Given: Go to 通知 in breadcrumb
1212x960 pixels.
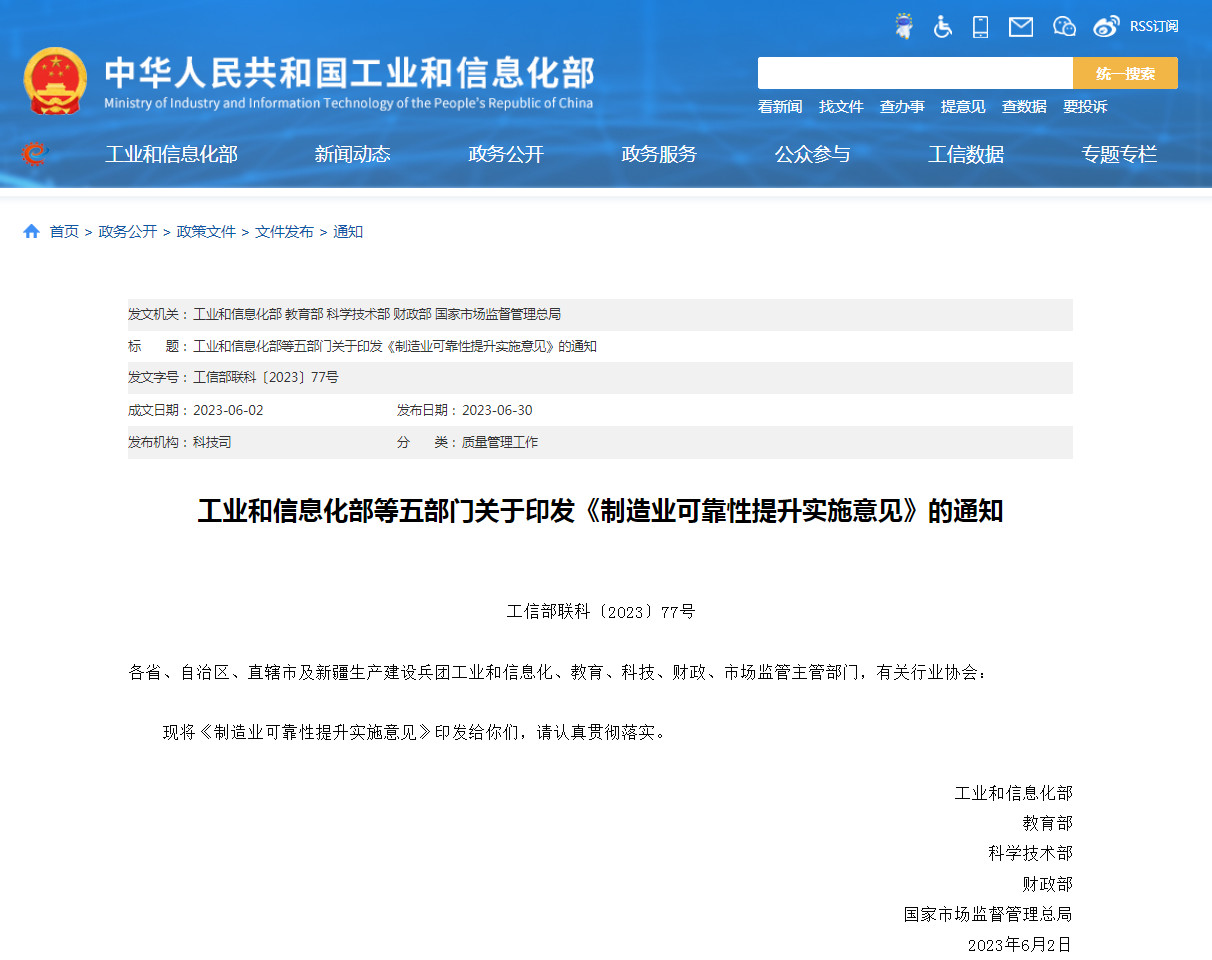Looking at the screenshot, I should pos(348,231).
